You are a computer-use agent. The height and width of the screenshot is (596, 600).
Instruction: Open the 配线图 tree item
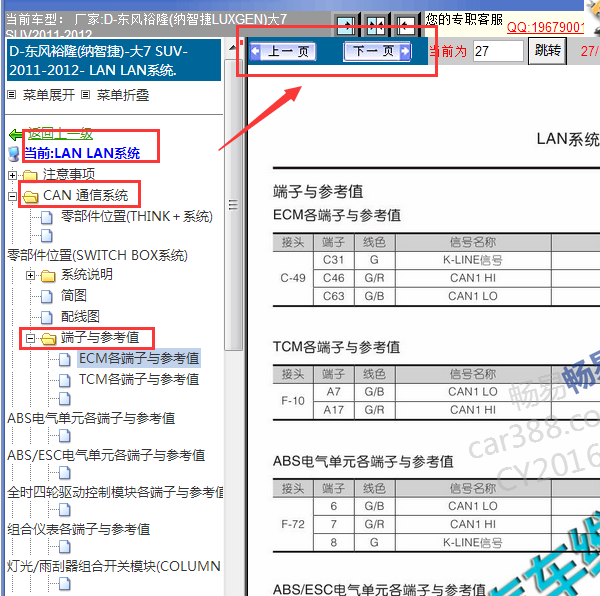(80, 317)
